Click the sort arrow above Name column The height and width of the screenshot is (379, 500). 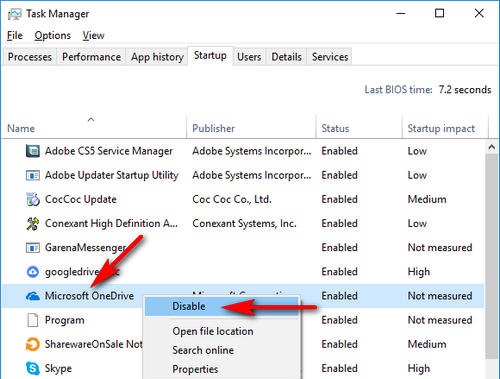[x=91, y=119]
